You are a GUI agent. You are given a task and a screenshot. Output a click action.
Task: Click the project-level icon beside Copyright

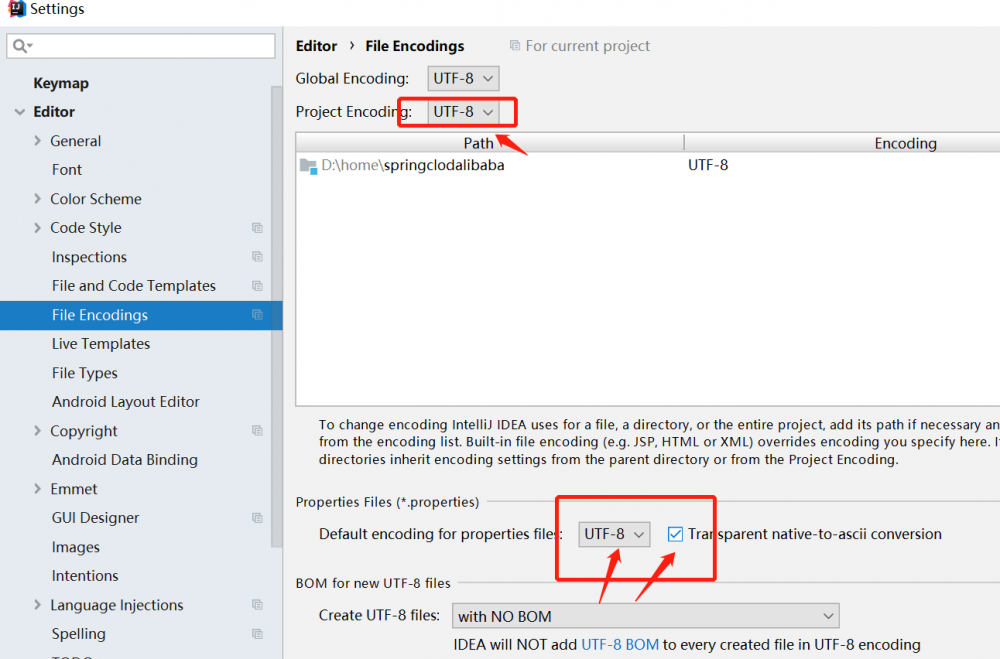click(x=257, y=431)
